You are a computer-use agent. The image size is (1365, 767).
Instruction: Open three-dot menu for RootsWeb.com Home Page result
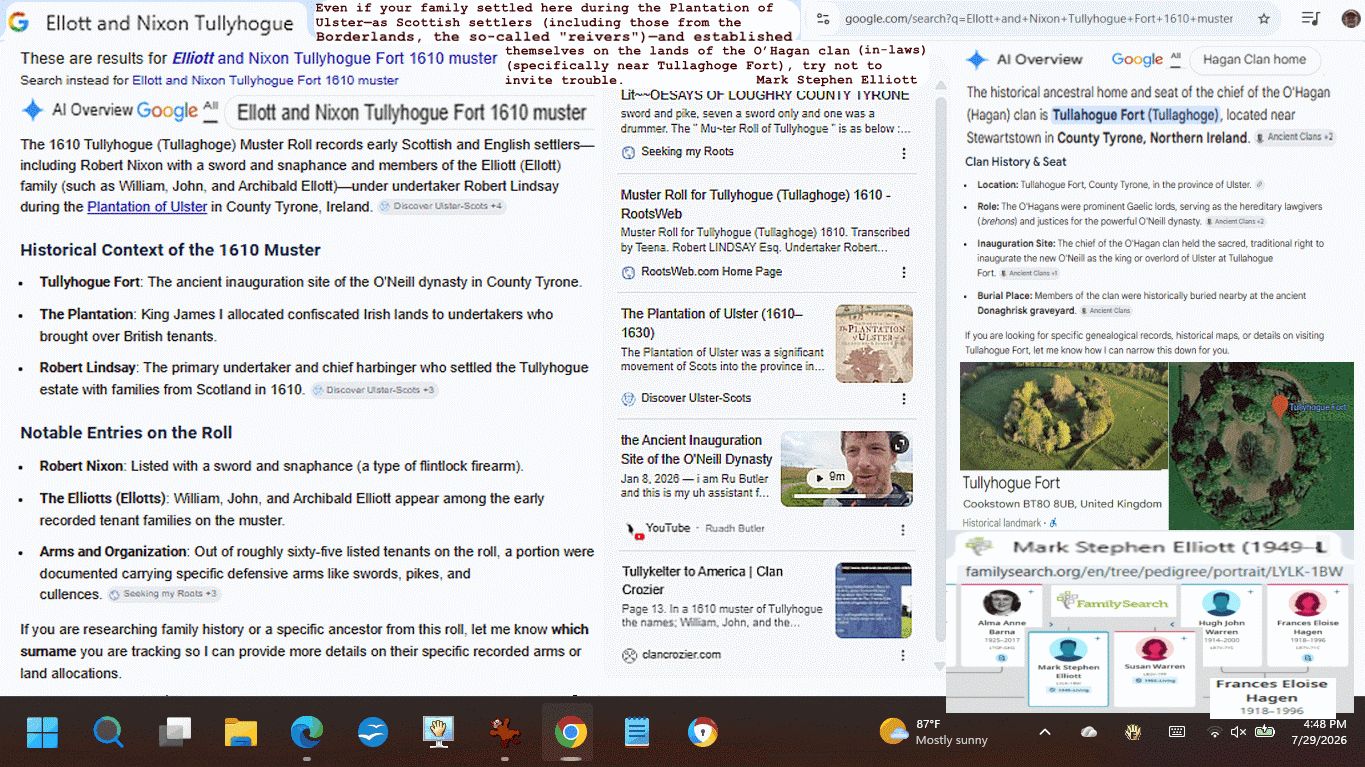904,273
